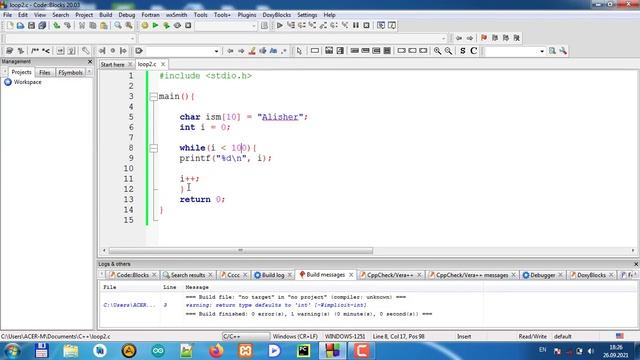
Task: Click the Undo arrow icon
Action: [x=57, y=26]
